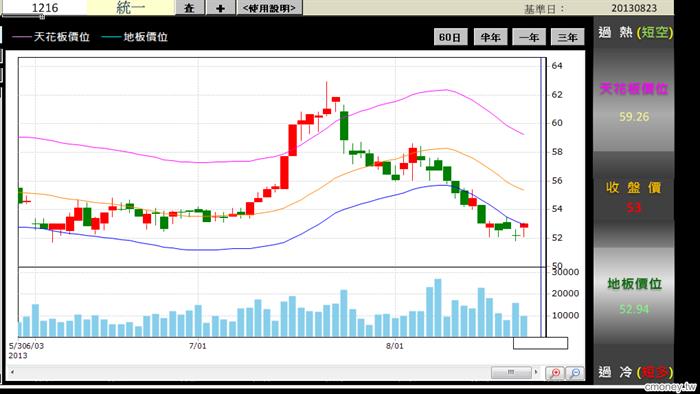Click the empty box below the chart

[540, 343]
